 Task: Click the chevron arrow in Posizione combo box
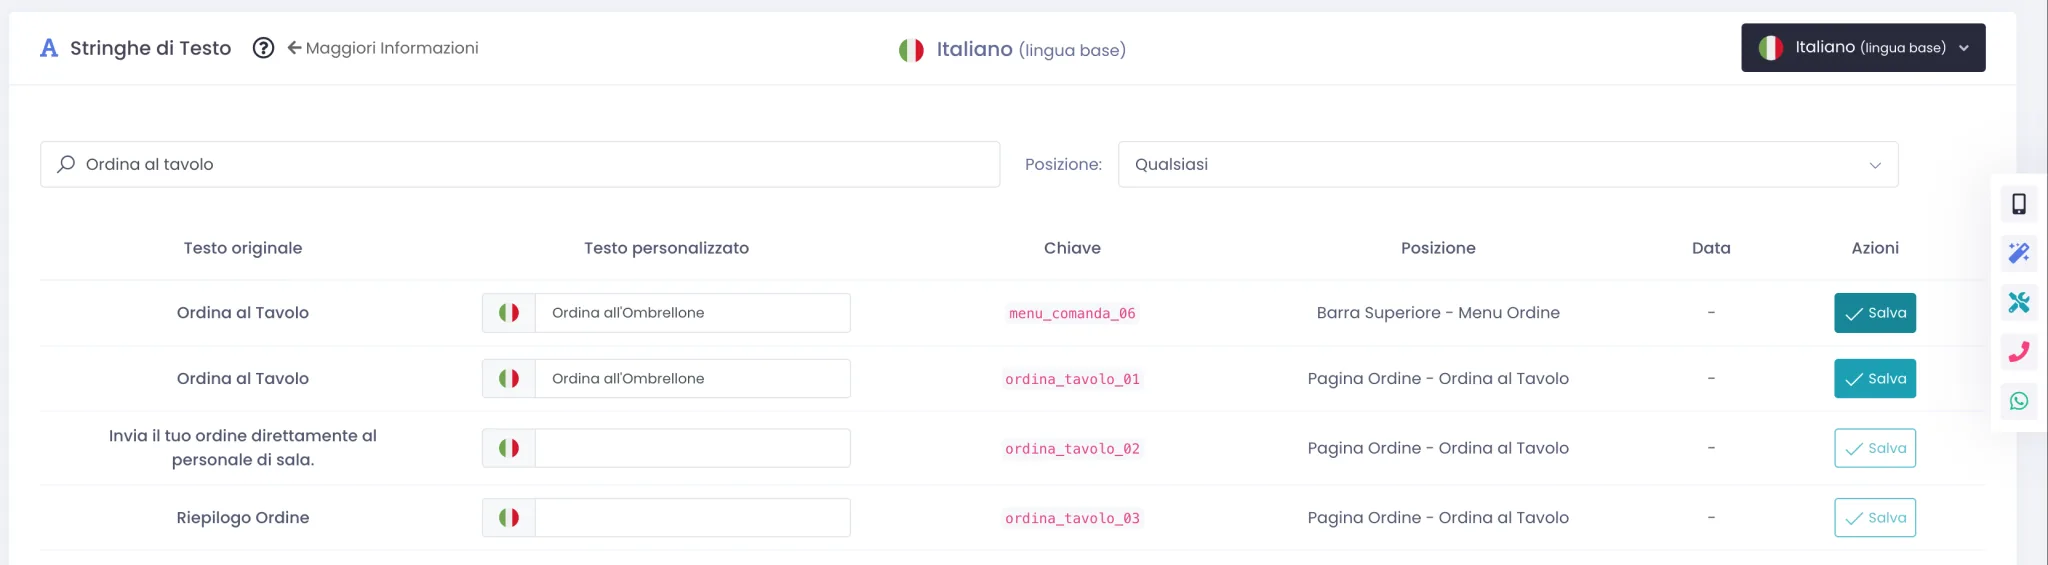[1875, 165]
